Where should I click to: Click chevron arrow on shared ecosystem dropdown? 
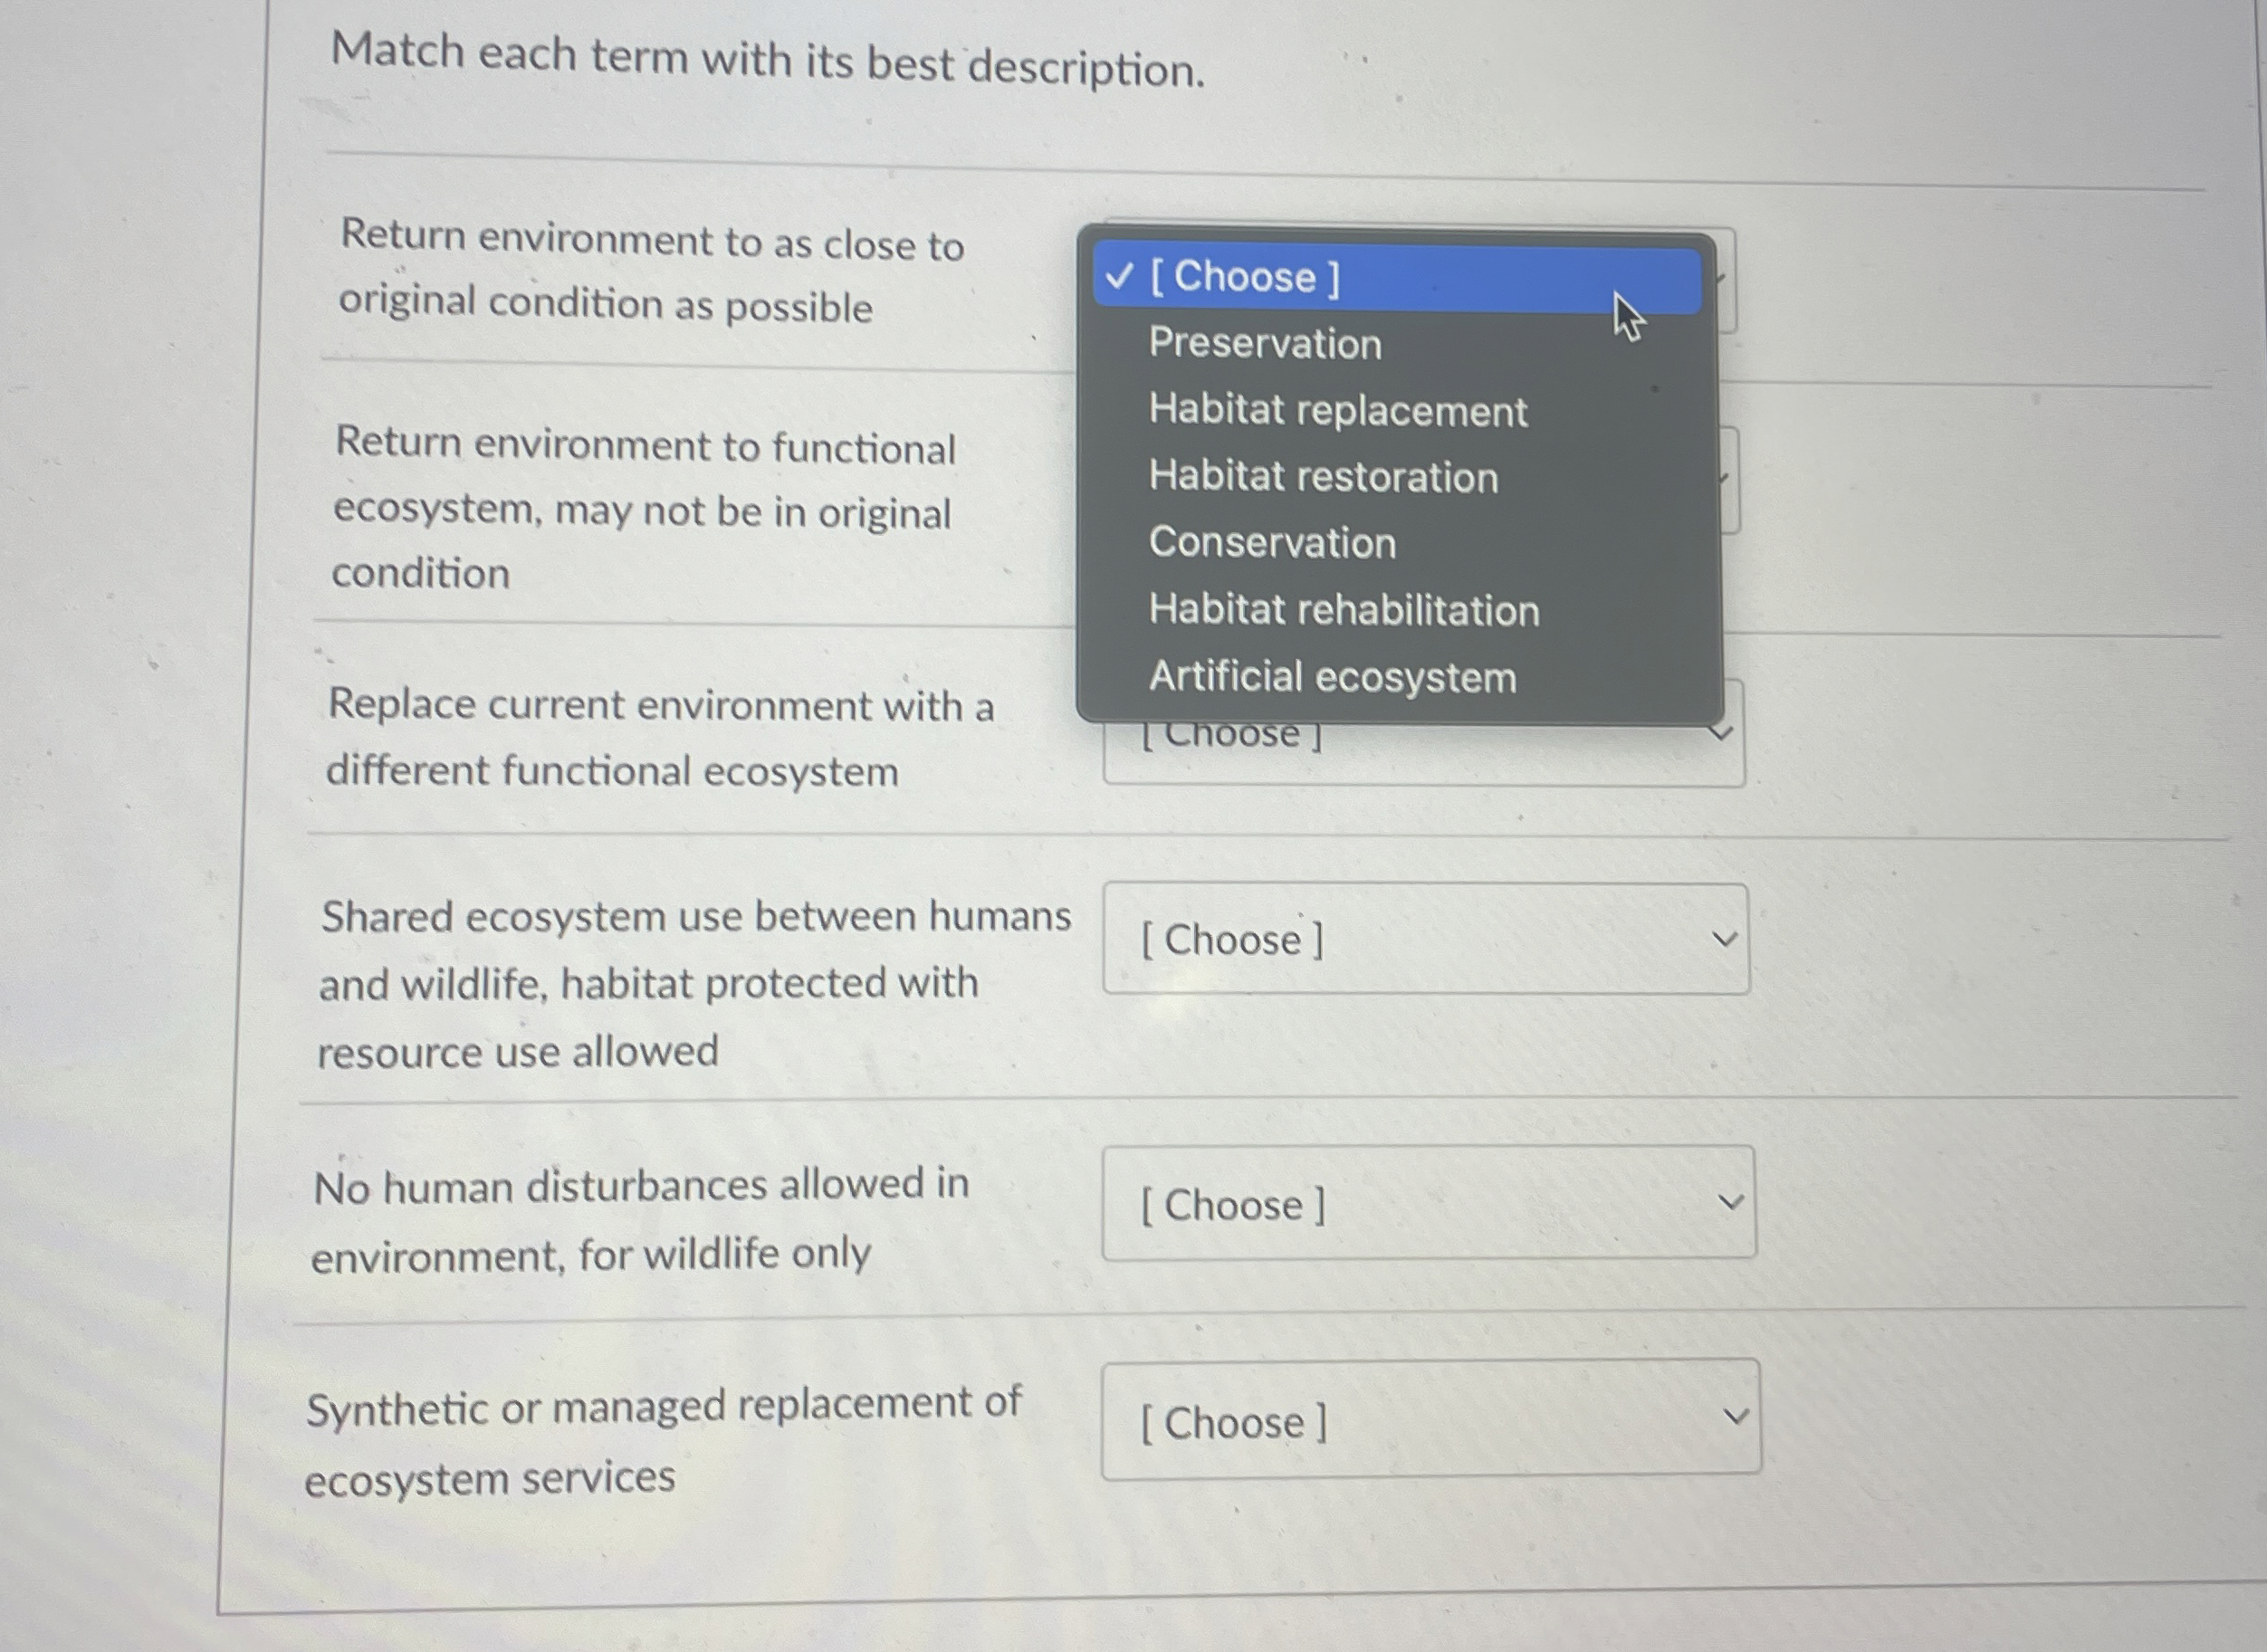click(x=1724, y=939)
